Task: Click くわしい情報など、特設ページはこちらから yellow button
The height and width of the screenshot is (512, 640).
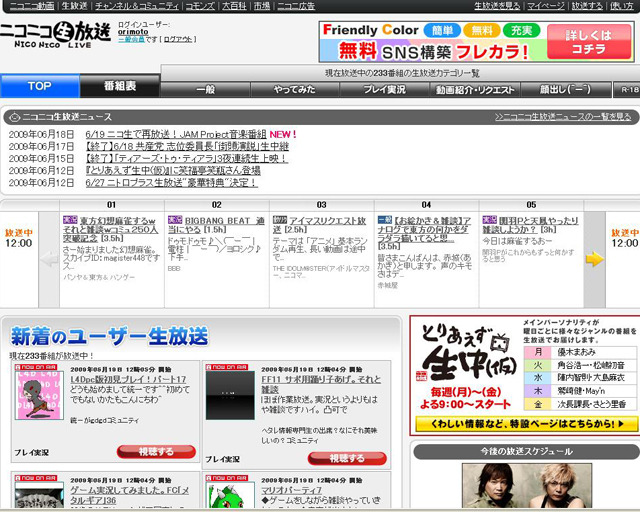Action: coord(527,424)
